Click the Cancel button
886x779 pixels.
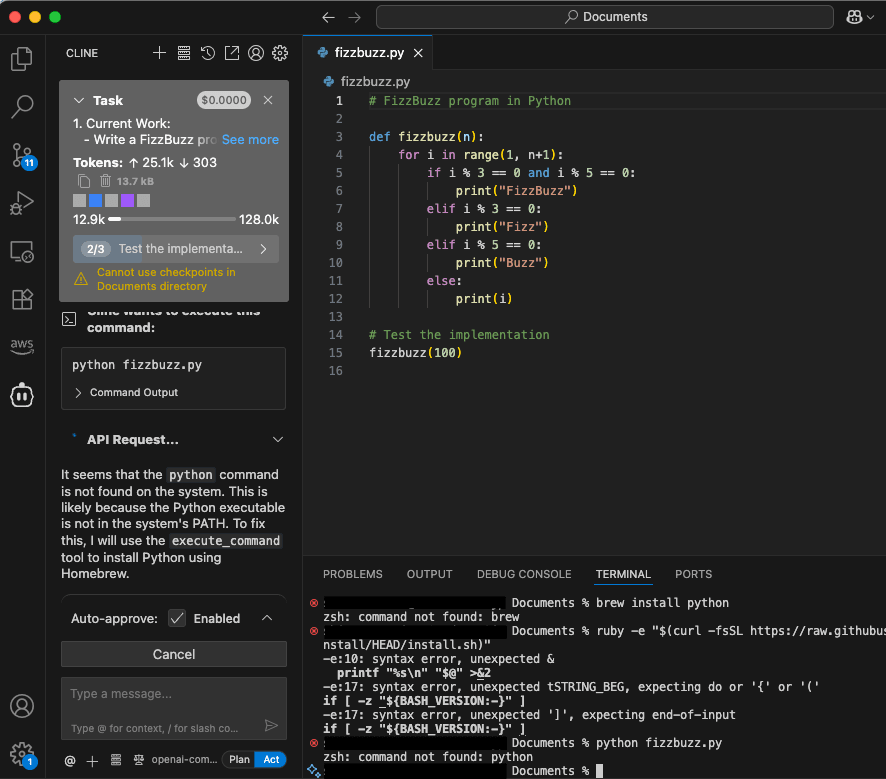174,654
